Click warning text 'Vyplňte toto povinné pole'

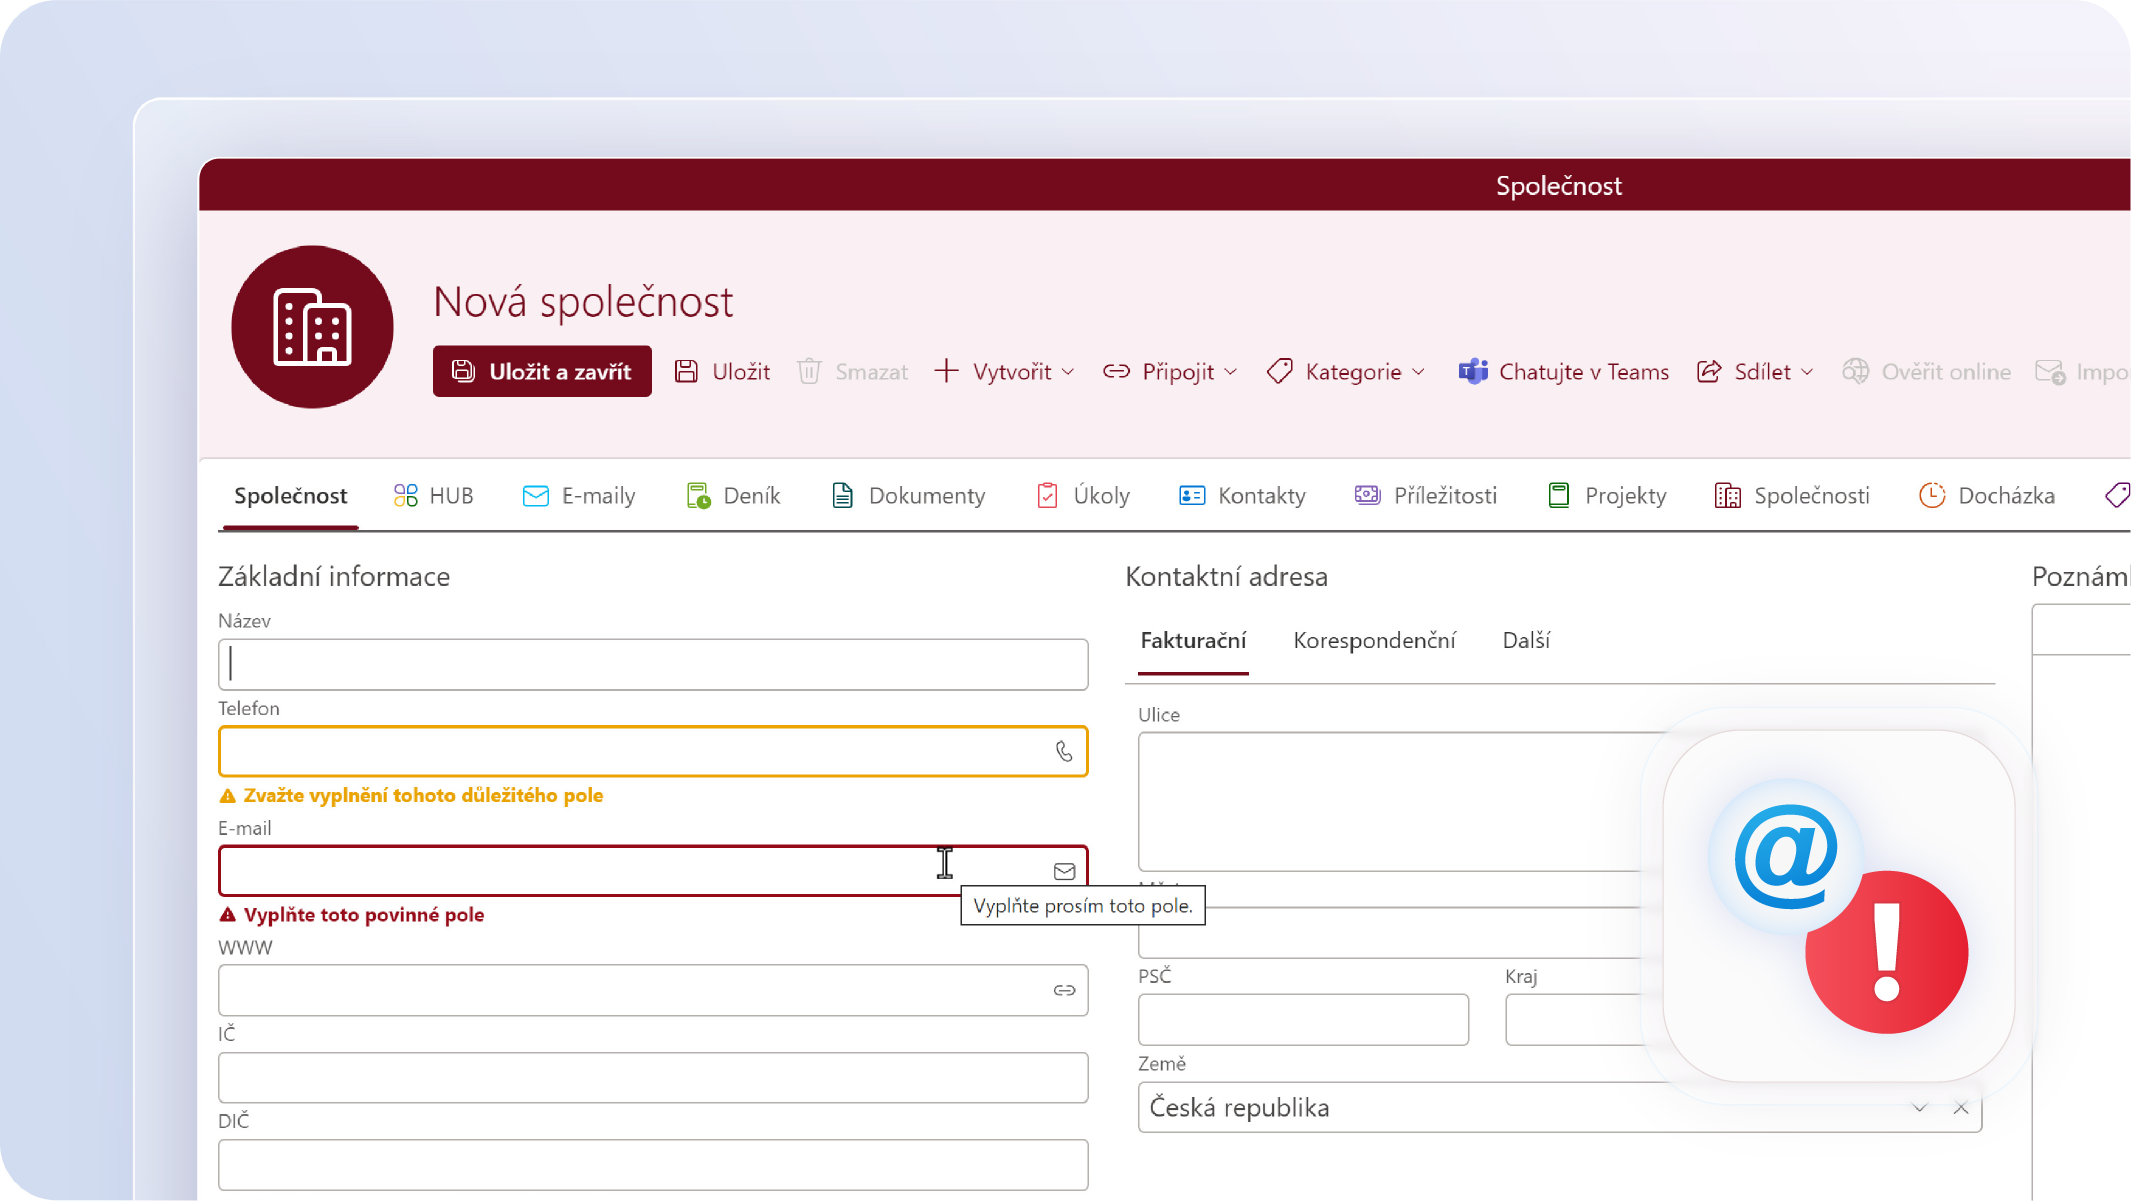click(x=363, y=914)
